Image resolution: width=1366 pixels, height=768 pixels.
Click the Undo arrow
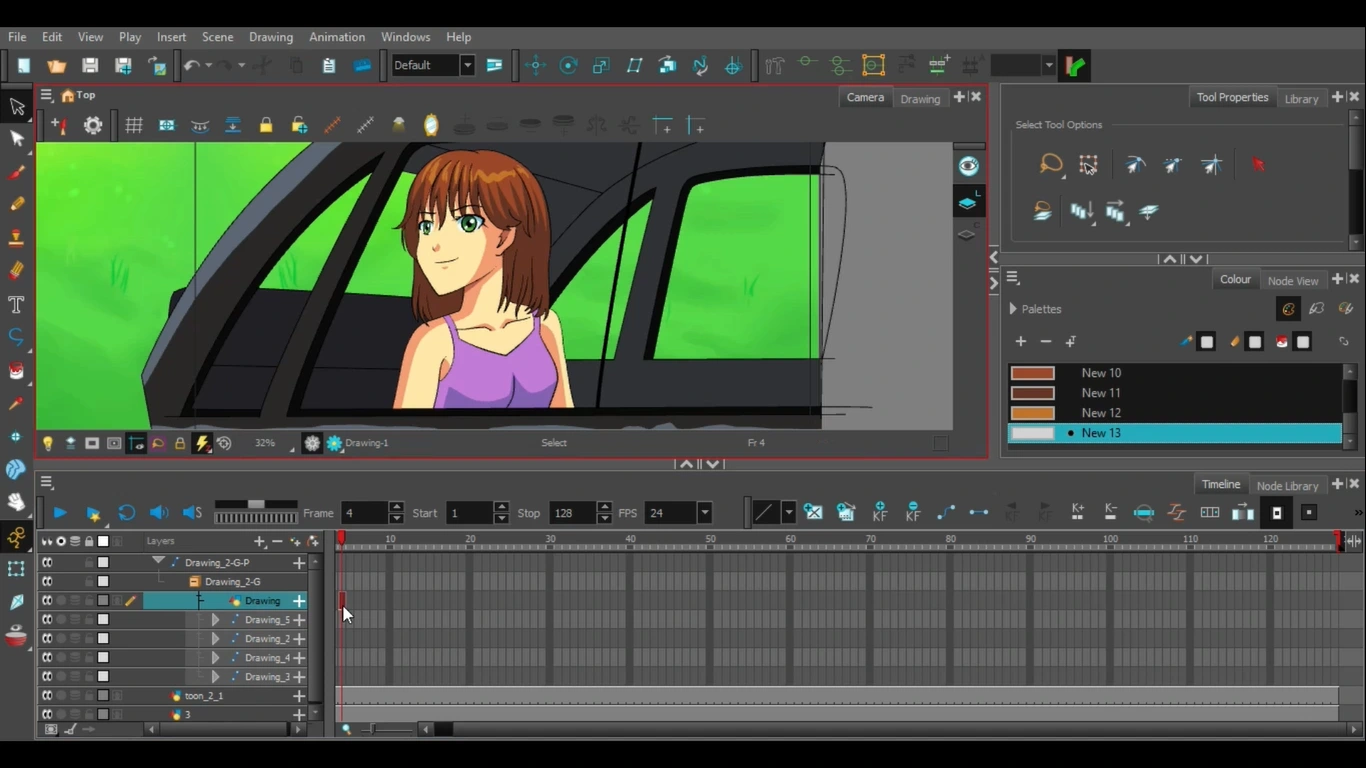(x=192, y=66)
